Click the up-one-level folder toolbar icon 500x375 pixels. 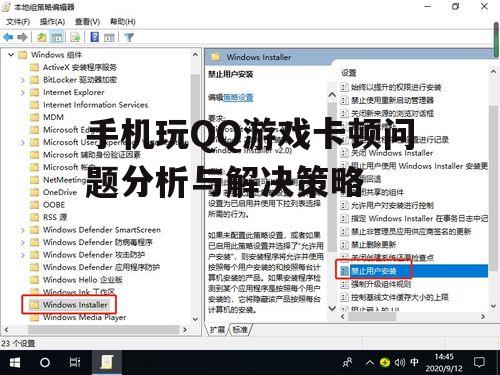pos(41,37)
